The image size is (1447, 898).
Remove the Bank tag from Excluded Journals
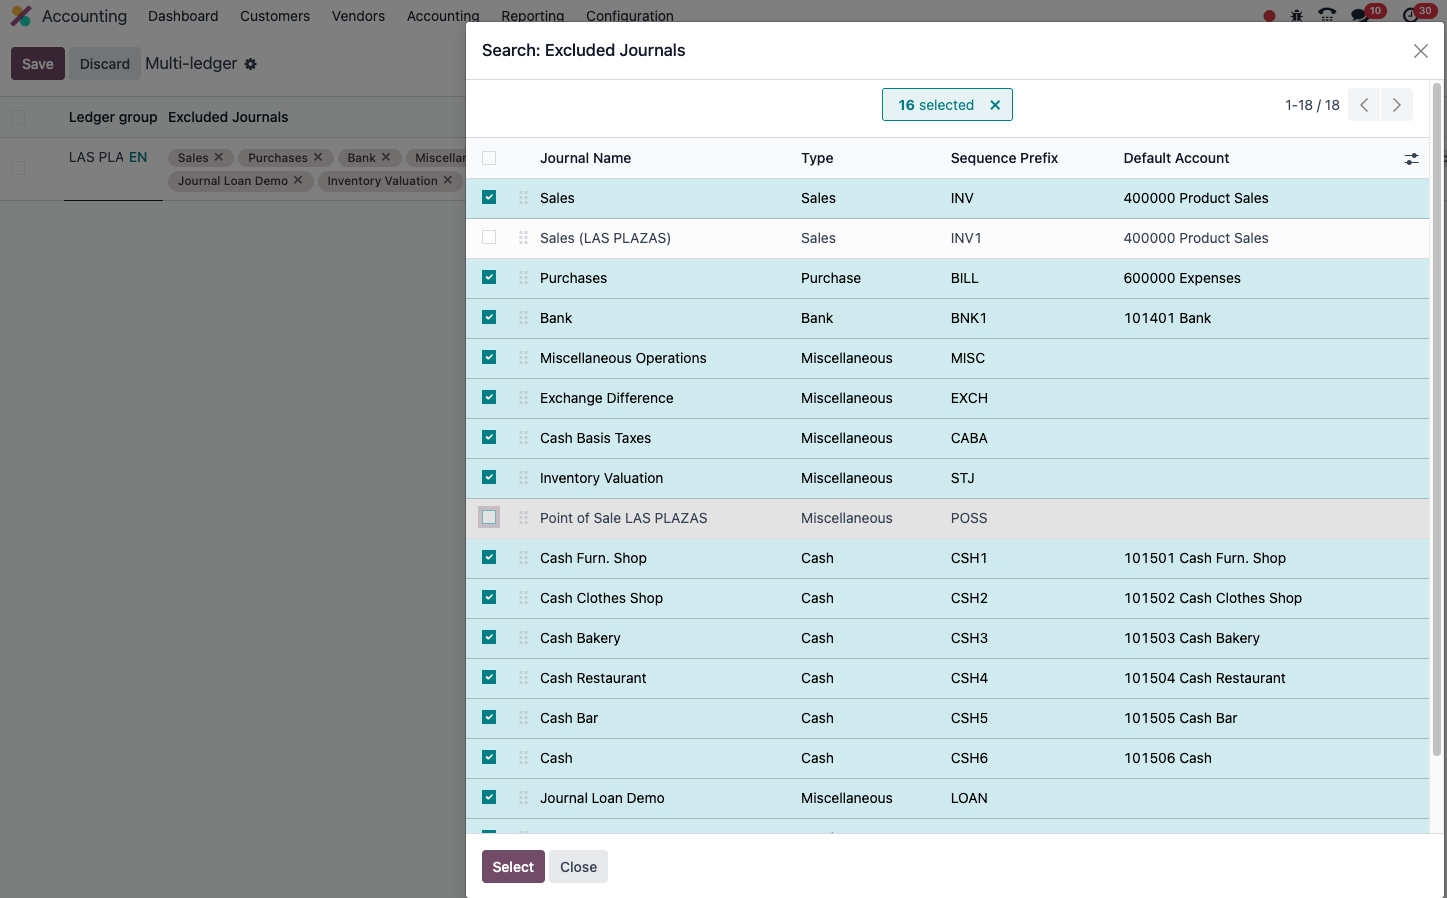coord(386,157)
